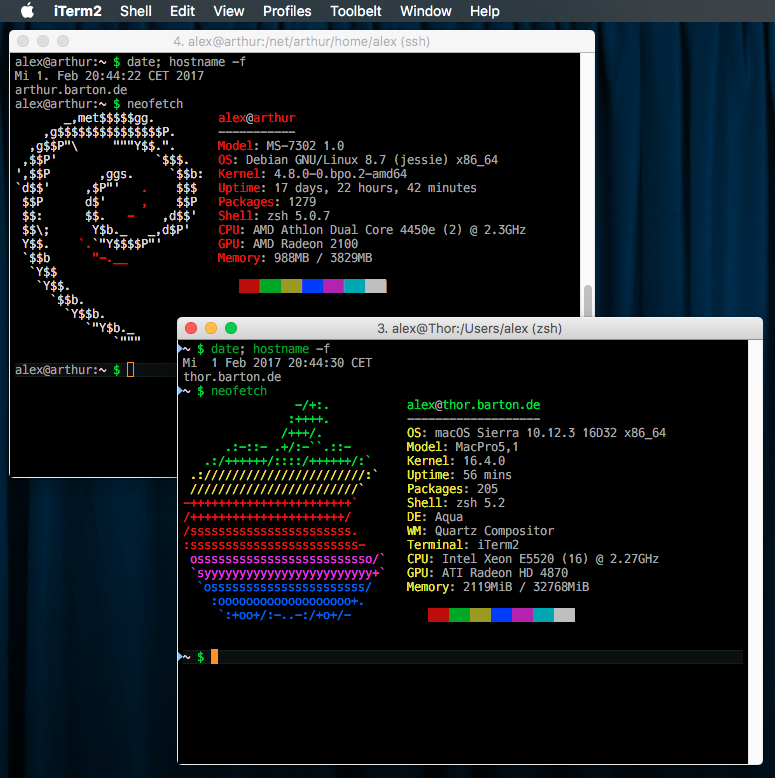Close the alex@Thor zsh window
775x778 pixels.
[191, 328]
